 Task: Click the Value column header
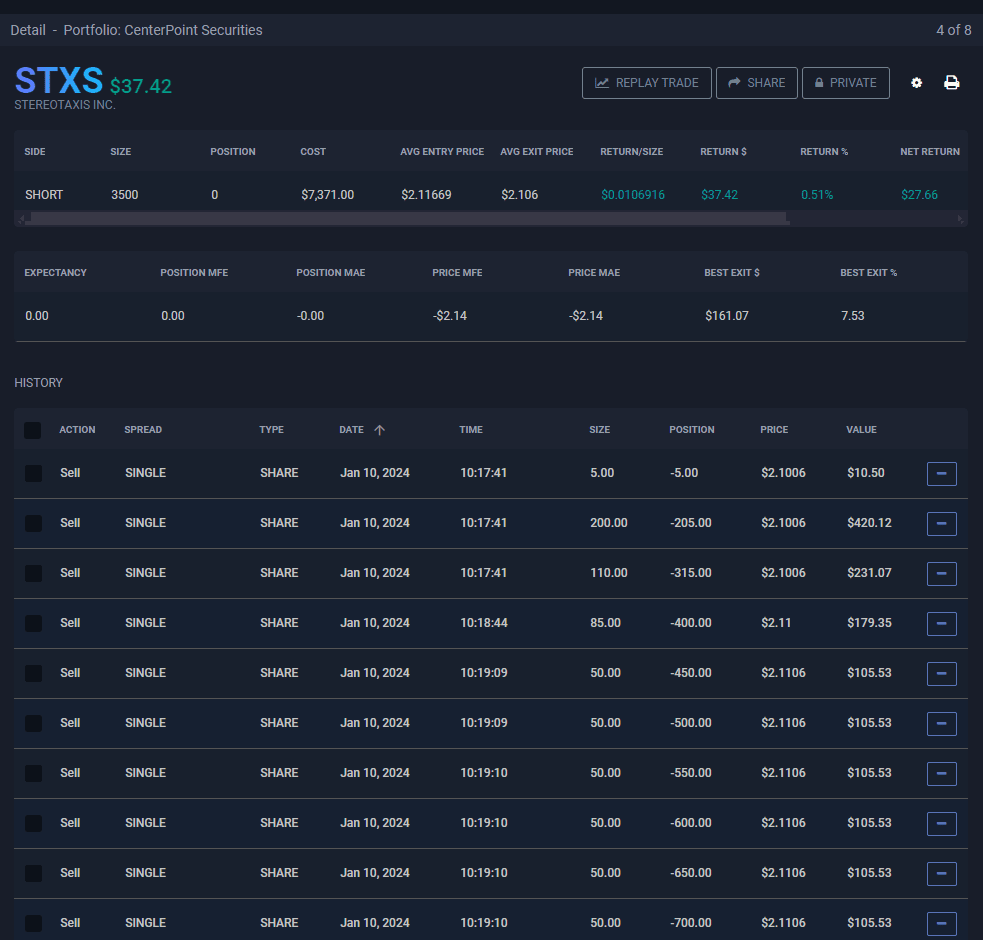(x=861, y=430)
